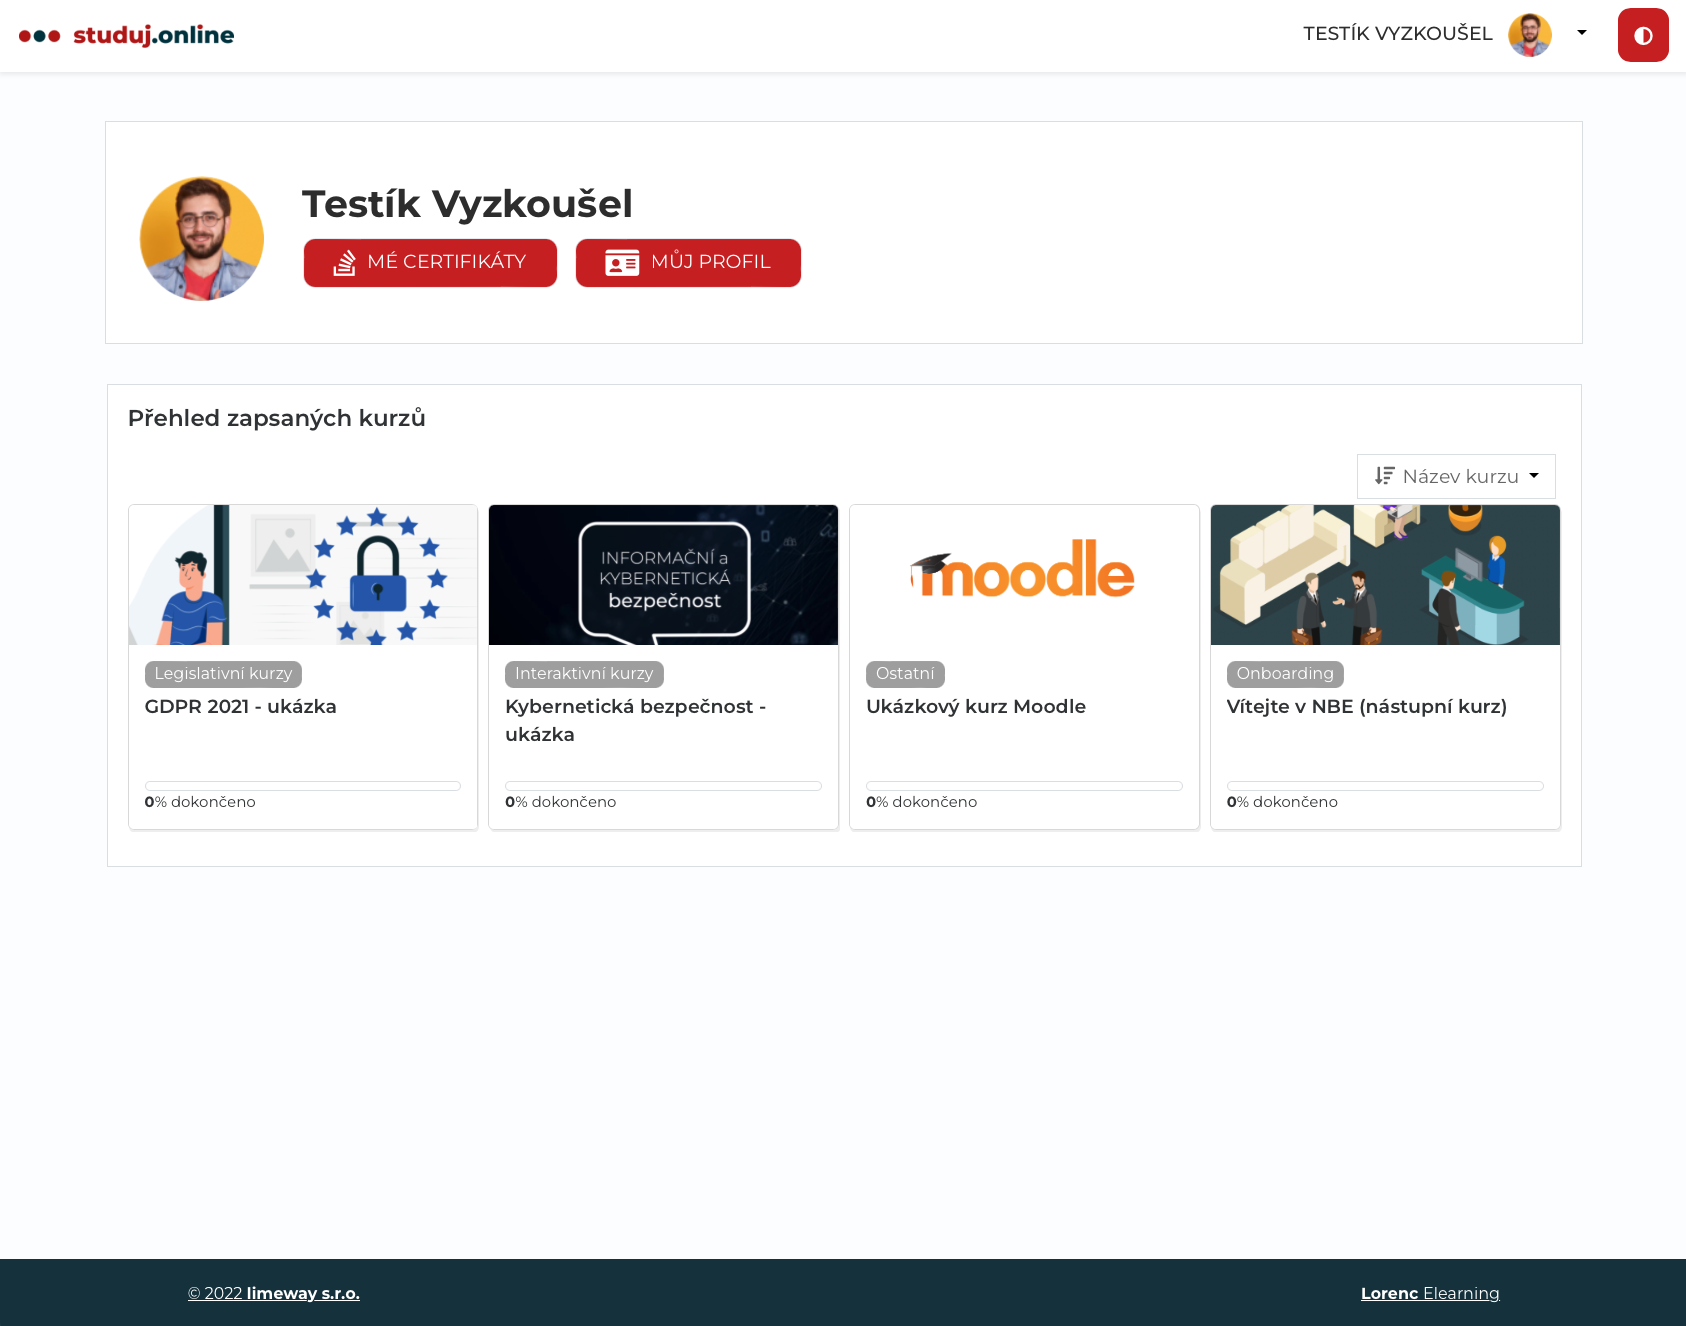1686x1326 pixels.
Task: Click the large profile photo
Action: [202, 239]
